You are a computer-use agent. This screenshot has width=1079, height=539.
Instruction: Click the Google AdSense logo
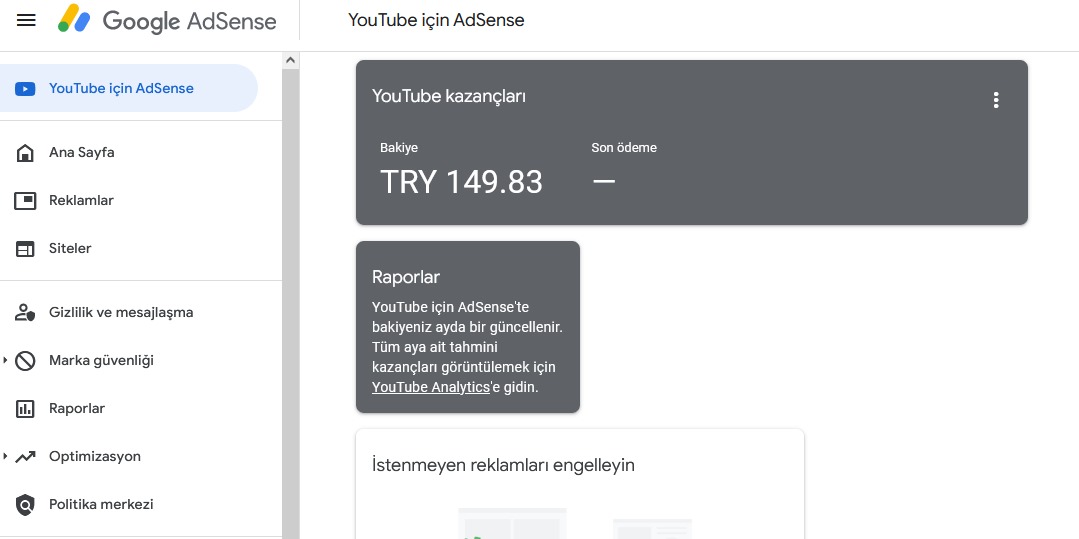167,20
